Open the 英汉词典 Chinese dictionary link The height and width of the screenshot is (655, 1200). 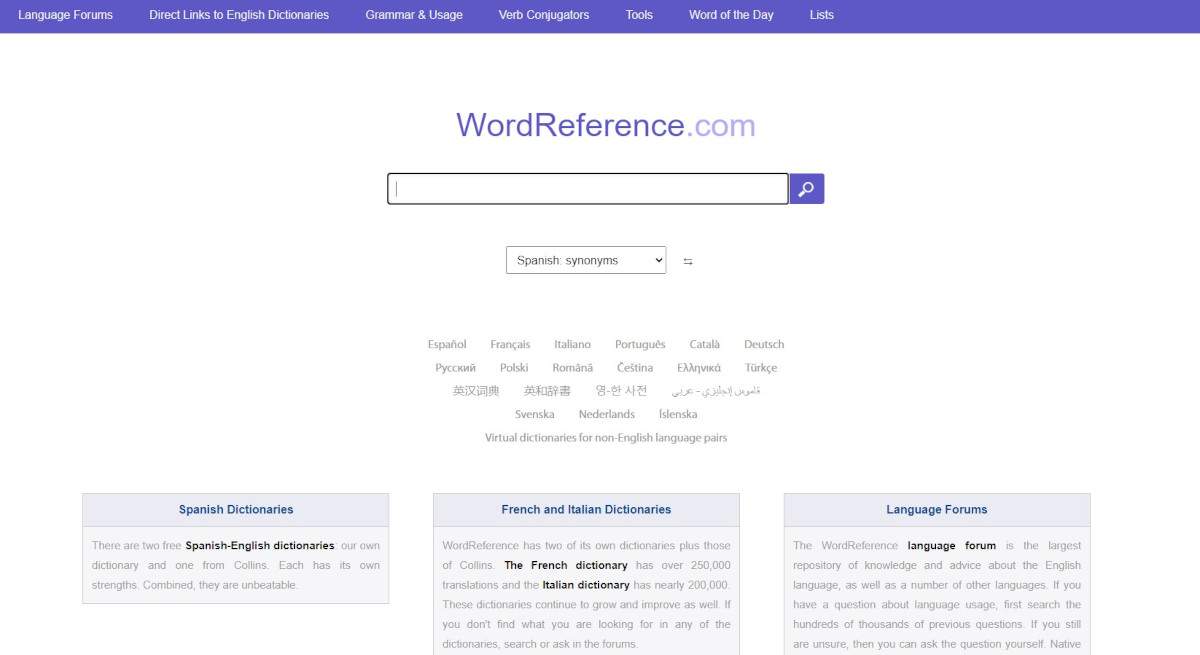[x=476, y=391]
